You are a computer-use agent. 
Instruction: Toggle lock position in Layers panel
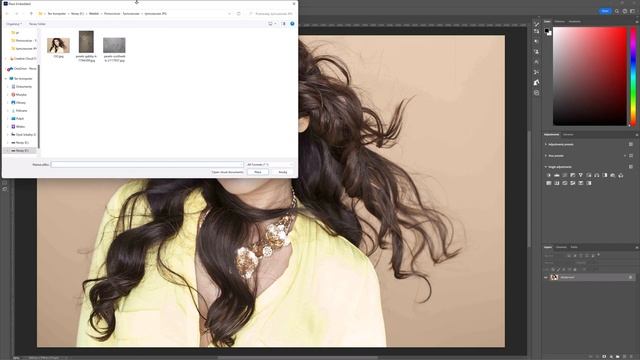pyautogui.click(x=564, y=269)
